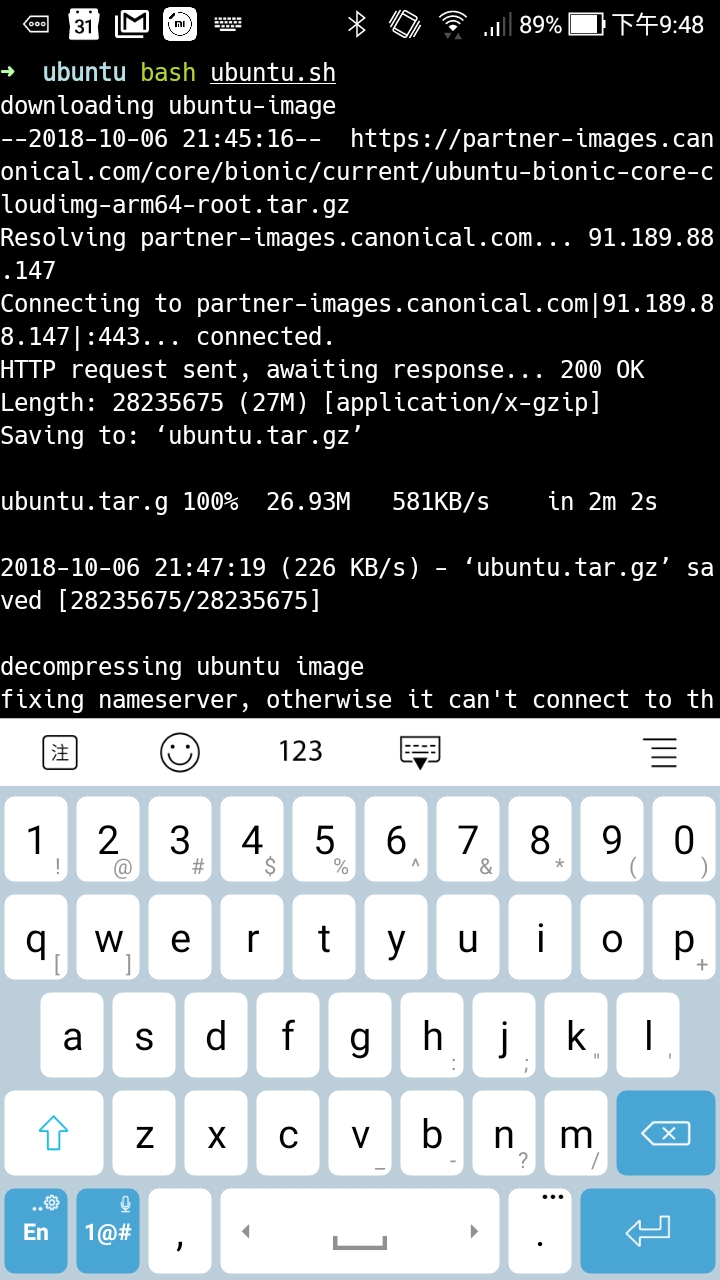Viewport: 720px width, 1280px height.
Task: Switch language with the En key
Action: click(x=37, y=1231)
